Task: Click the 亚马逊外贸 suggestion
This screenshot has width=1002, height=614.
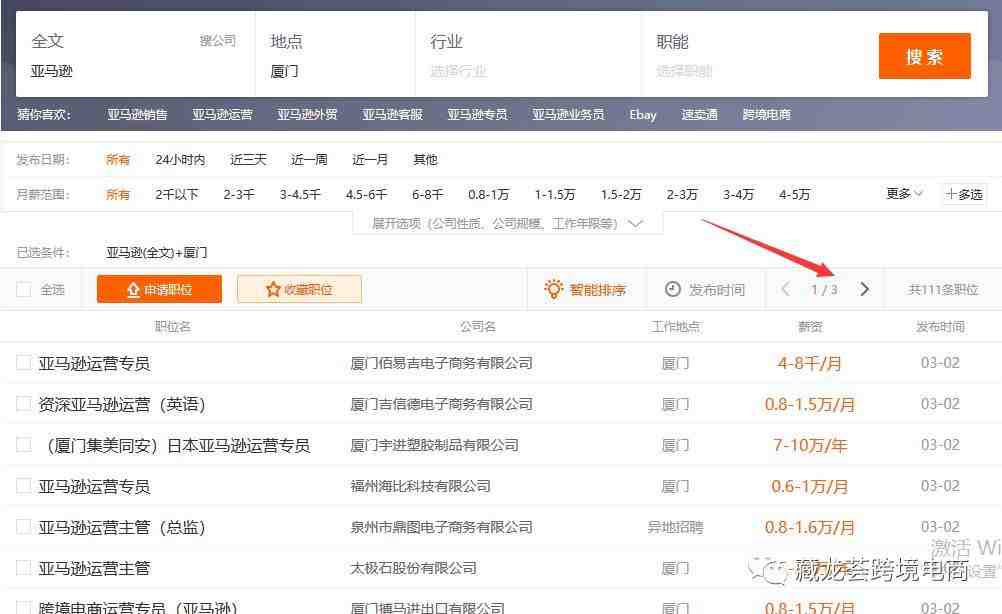Action: click(x=307, y=114)
